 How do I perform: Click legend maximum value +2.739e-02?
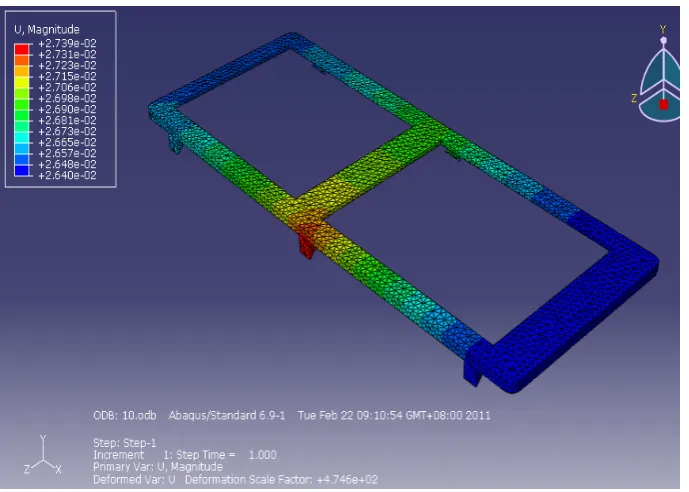click(x=67, y=43)
